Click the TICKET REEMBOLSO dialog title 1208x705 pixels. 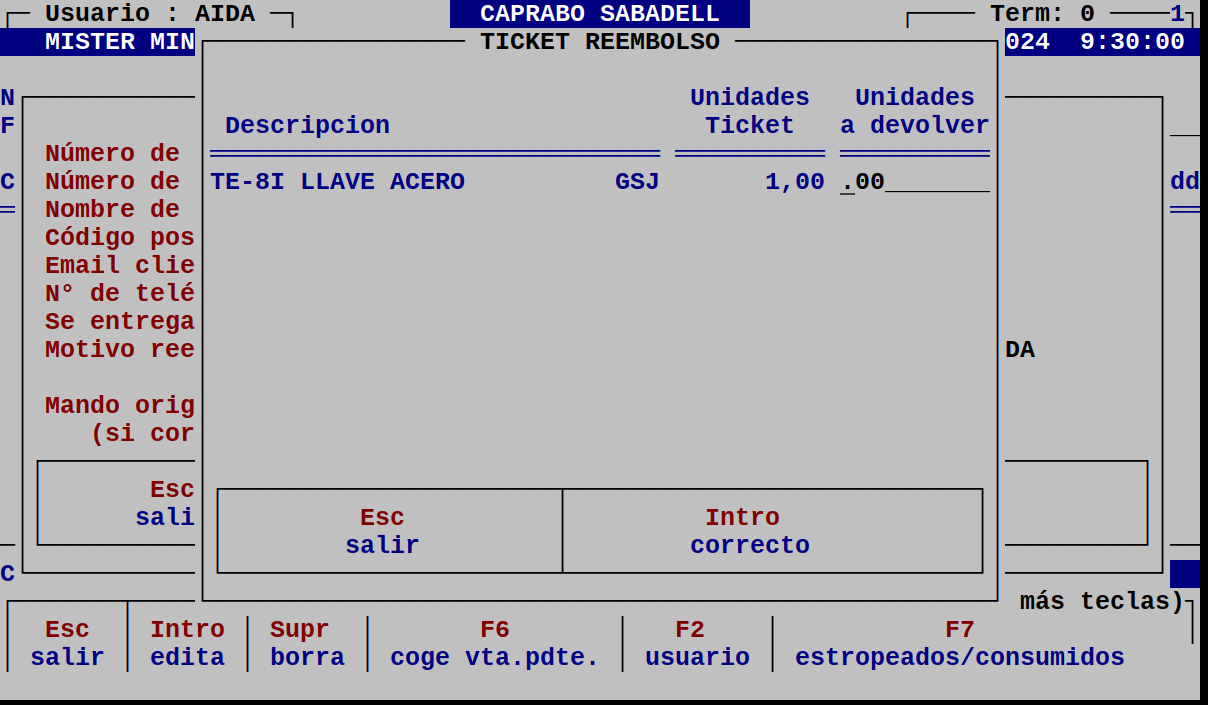(x=601, y=41)
